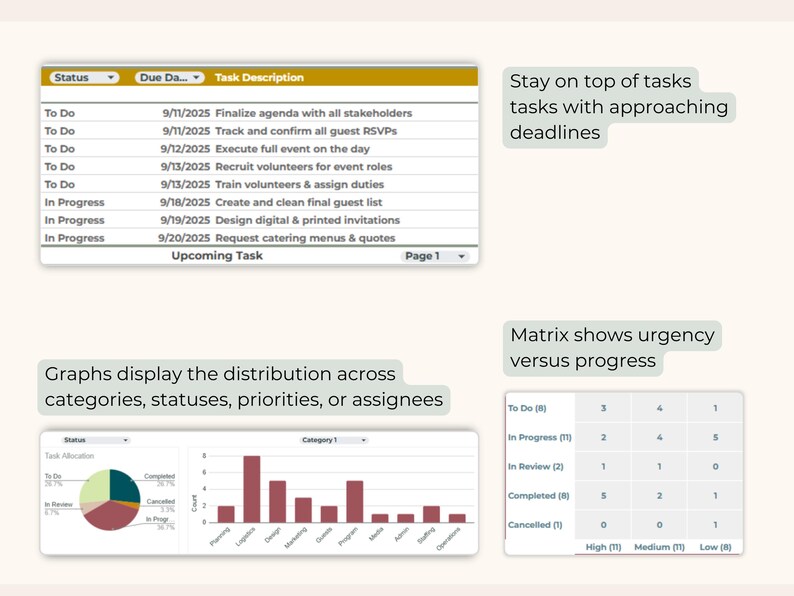Select task 'Track and confirm all guest RSVPs'
Viewport: 794px width, 596px height.
306,131
